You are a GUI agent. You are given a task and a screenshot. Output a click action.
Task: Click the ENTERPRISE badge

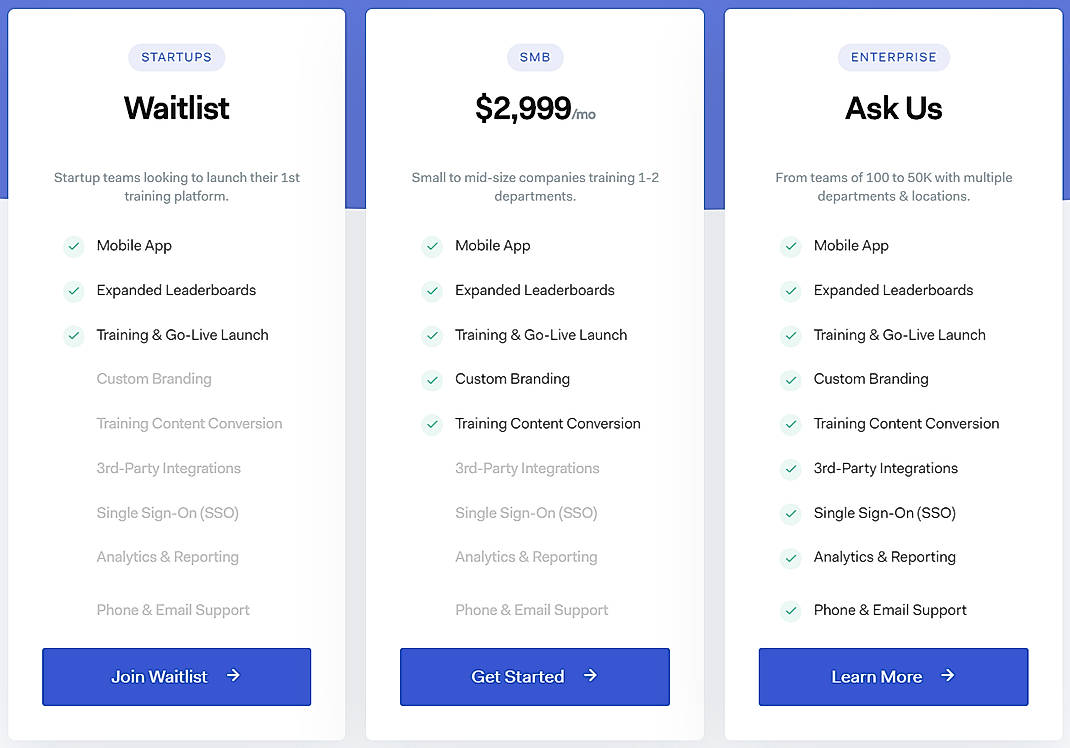pos(893,57)
